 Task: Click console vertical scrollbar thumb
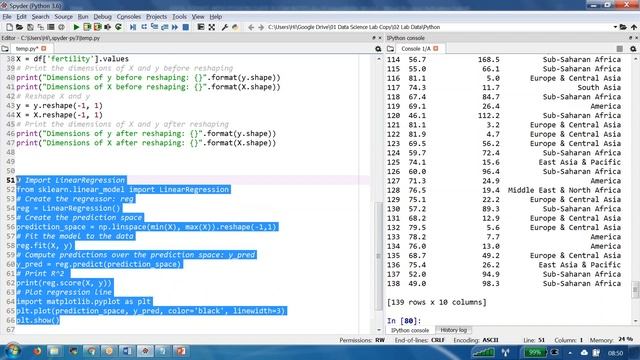[x=635, y=290]
